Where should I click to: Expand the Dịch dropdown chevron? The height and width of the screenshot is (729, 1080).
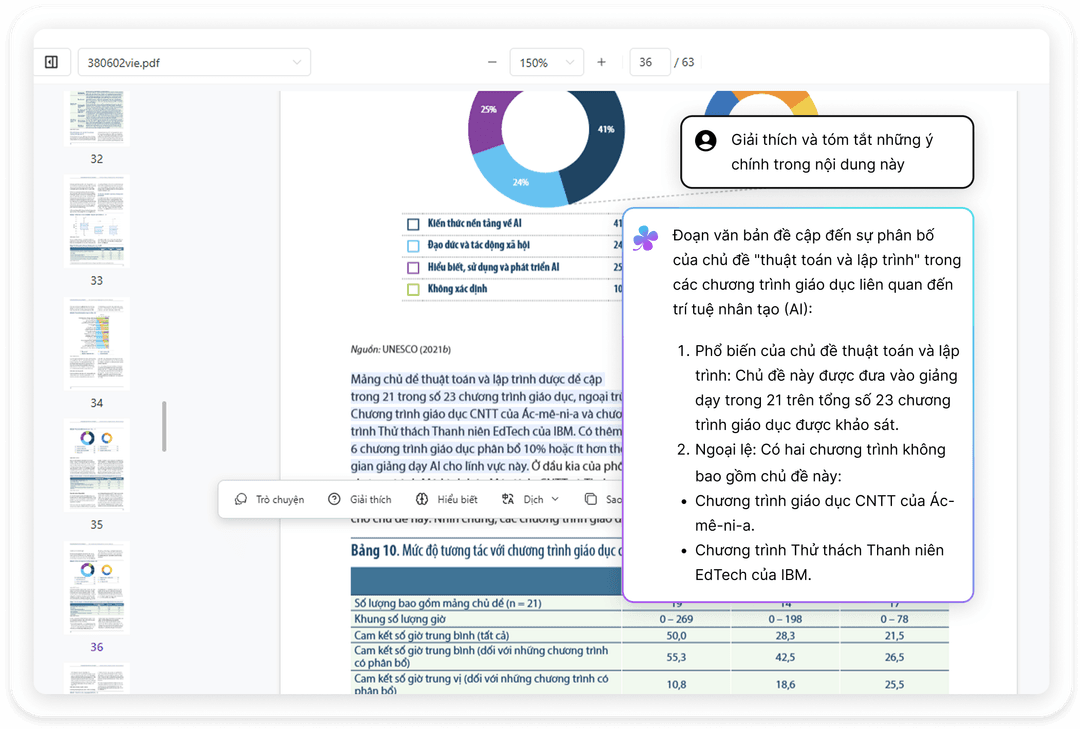(555, 499)
